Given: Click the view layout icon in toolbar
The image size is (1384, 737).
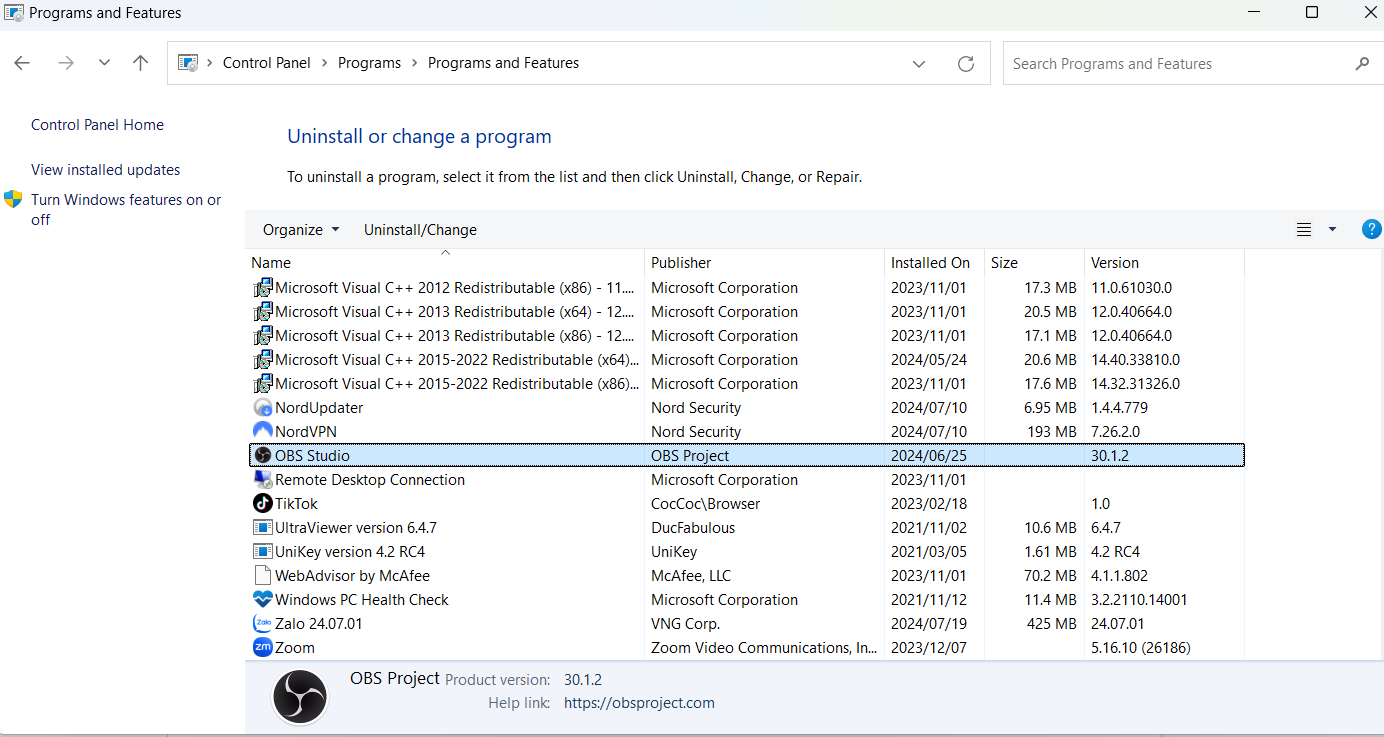Looking at the screenshot, I should (x=1304, y=230).
